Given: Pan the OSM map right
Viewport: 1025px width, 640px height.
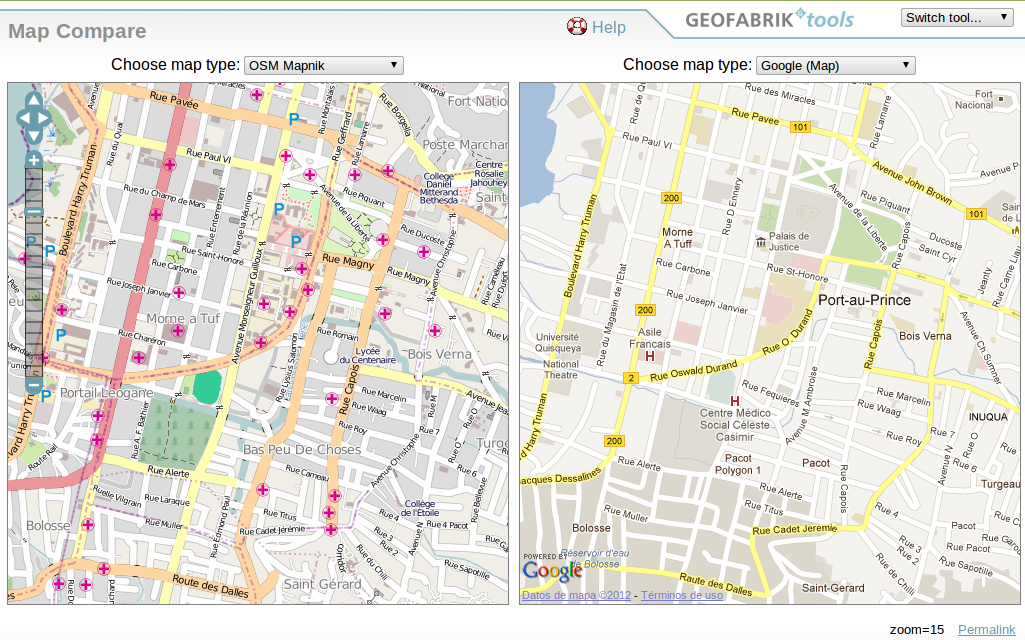Looking at the screenshot, I should [x=44, y=118].
